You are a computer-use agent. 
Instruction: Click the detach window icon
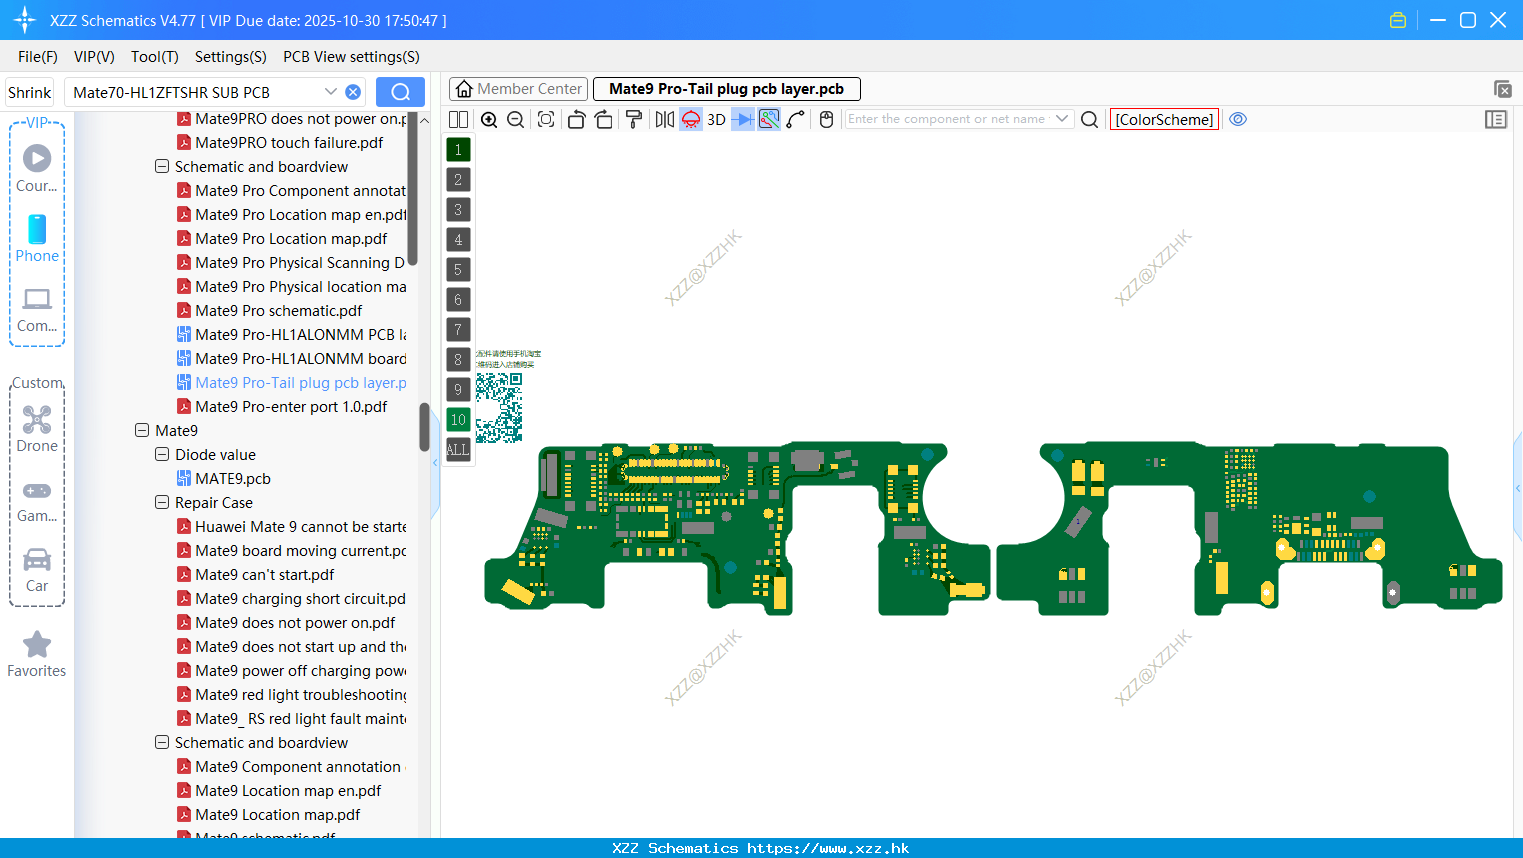point(1502,89)
